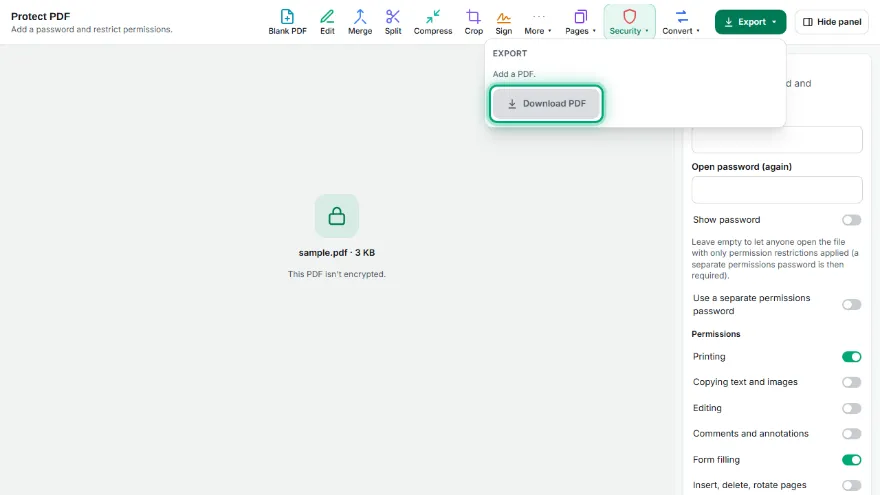Image resolution: width=880 pixels, height=495 pixels.
Task: Click the EXPORT menu header label
Action: [x=510, y=53]
